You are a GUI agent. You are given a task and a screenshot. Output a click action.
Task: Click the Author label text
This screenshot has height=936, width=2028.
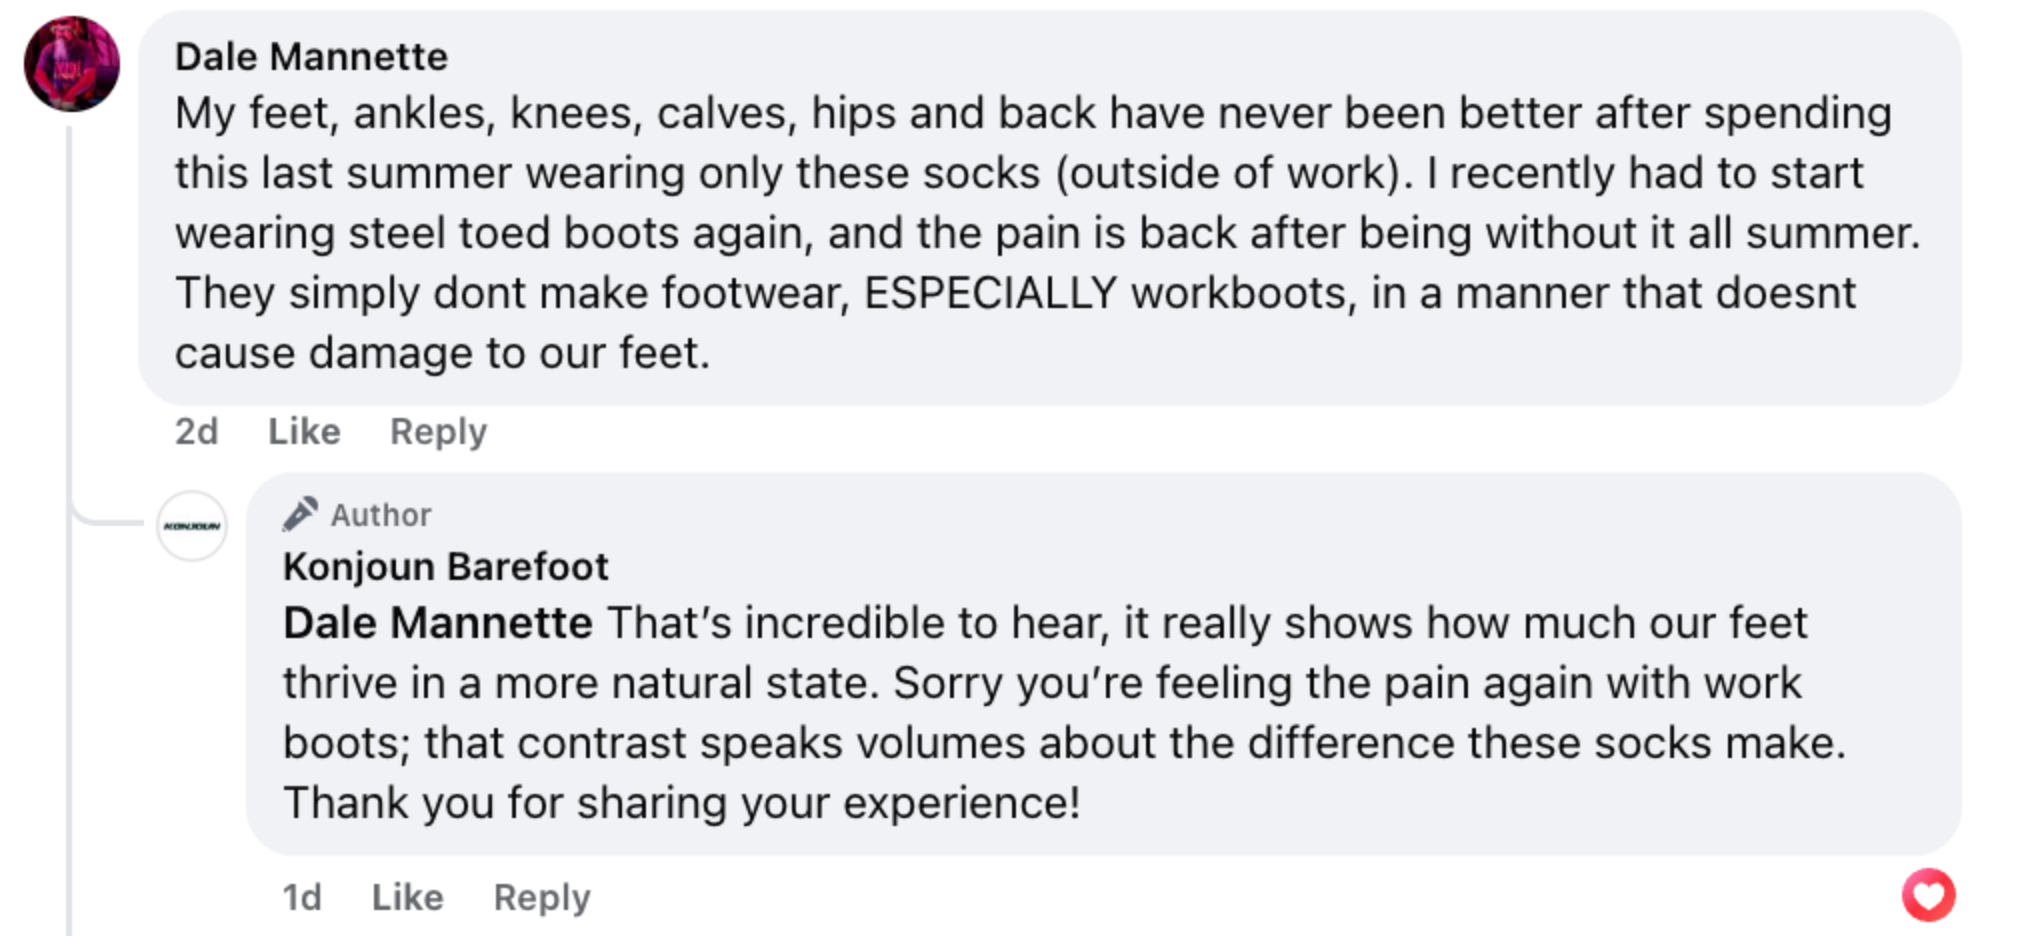click(381, 515)
